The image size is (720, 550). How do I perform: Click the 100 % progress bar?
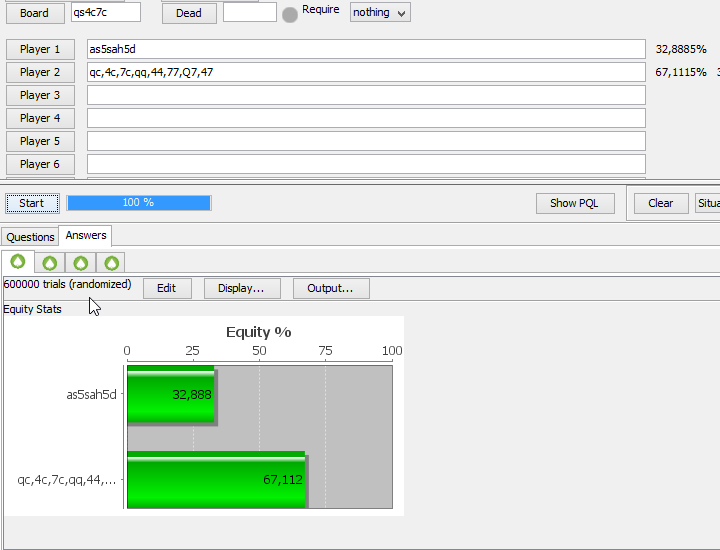(139, 203)
